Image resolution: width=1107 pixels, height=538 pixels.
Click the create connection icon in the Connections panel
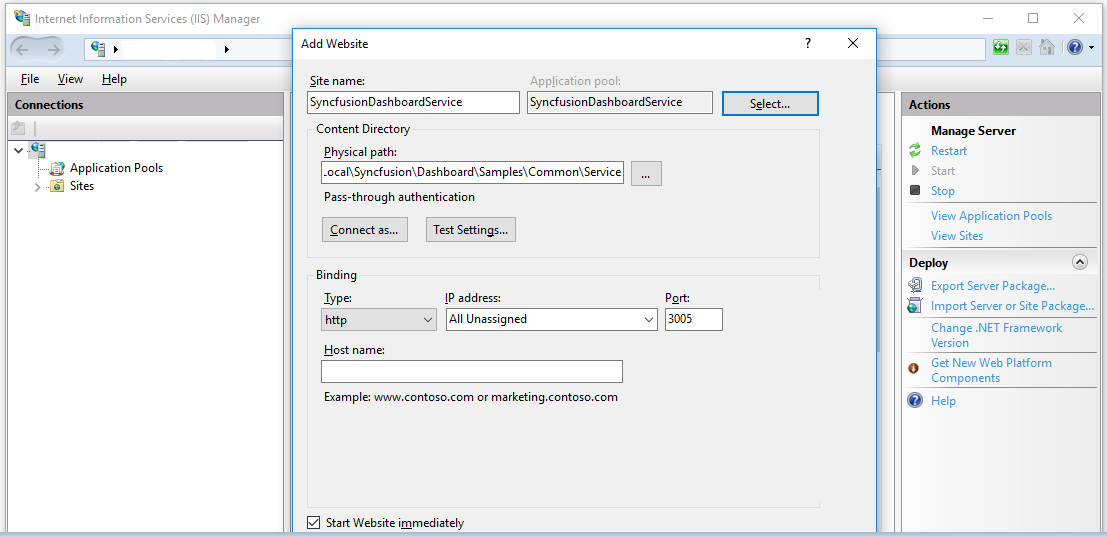pyautogui.click(x=18, y=128)
